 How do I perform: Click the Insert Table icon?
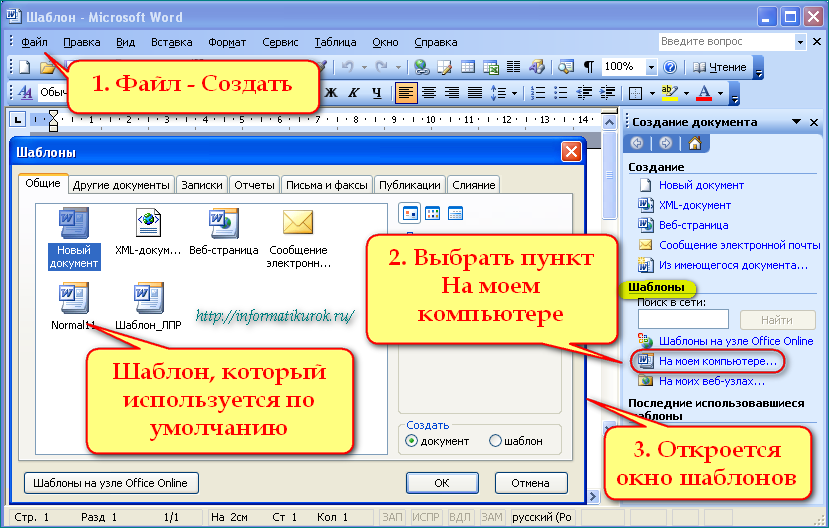467,67
